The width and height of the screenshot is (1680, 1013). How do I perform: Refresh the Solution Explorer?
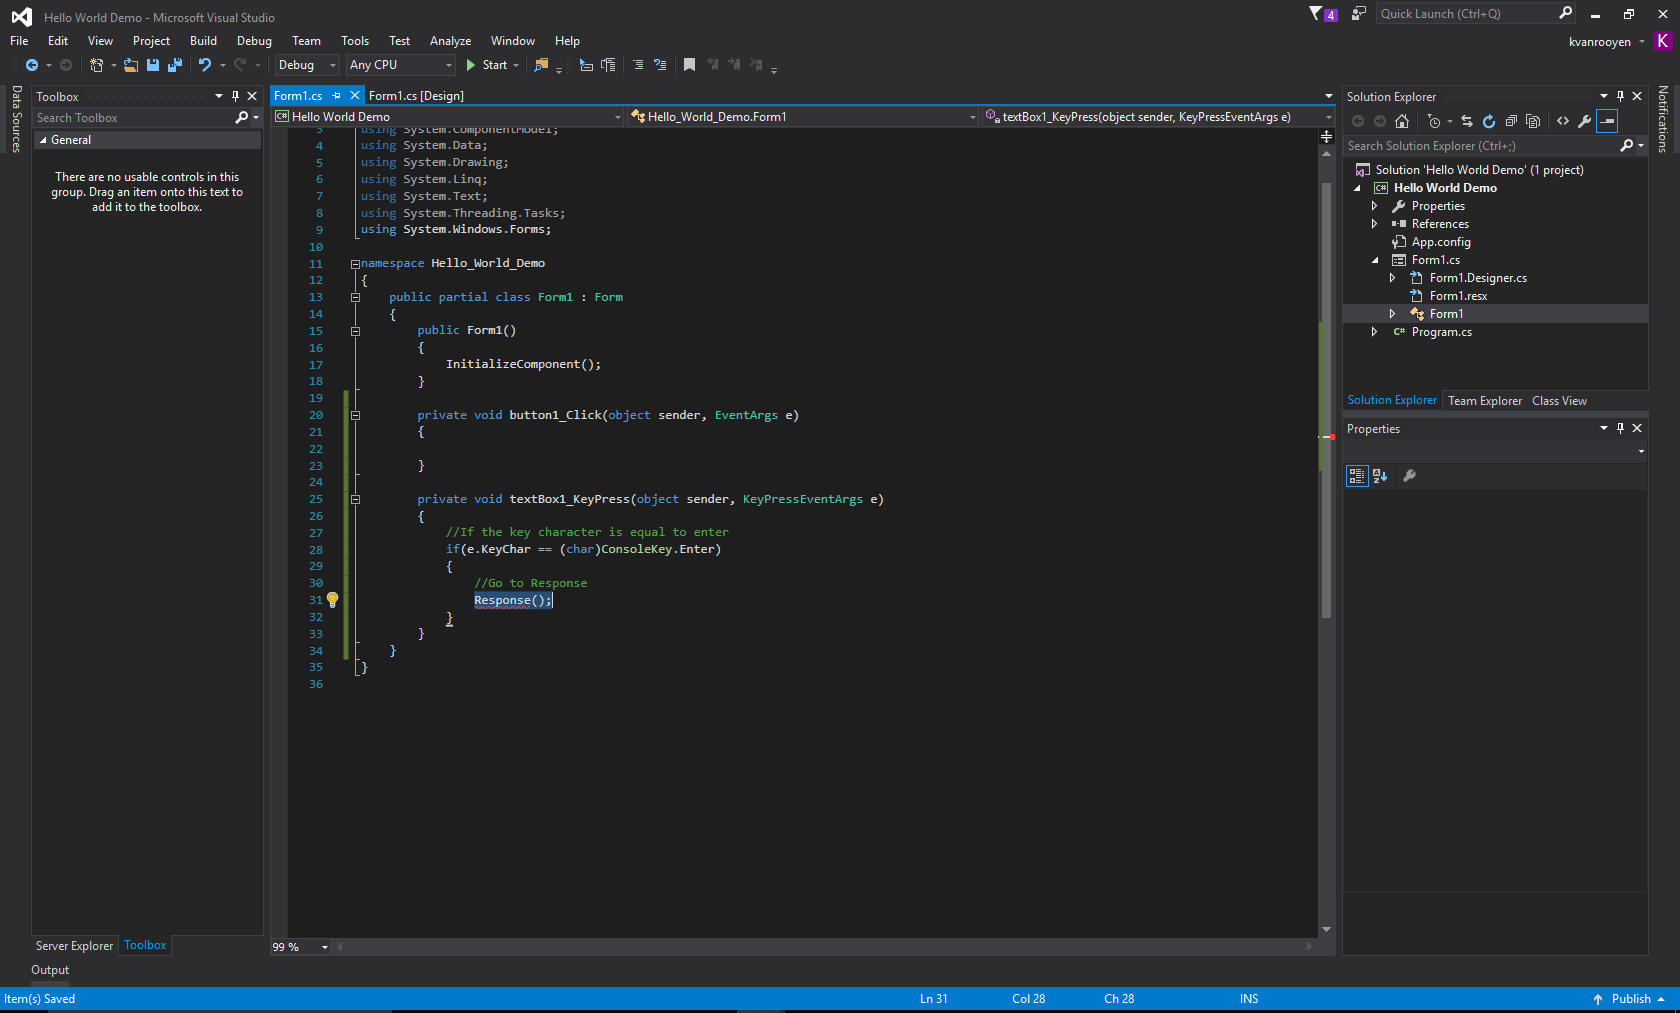click(x=1489, y=121)
